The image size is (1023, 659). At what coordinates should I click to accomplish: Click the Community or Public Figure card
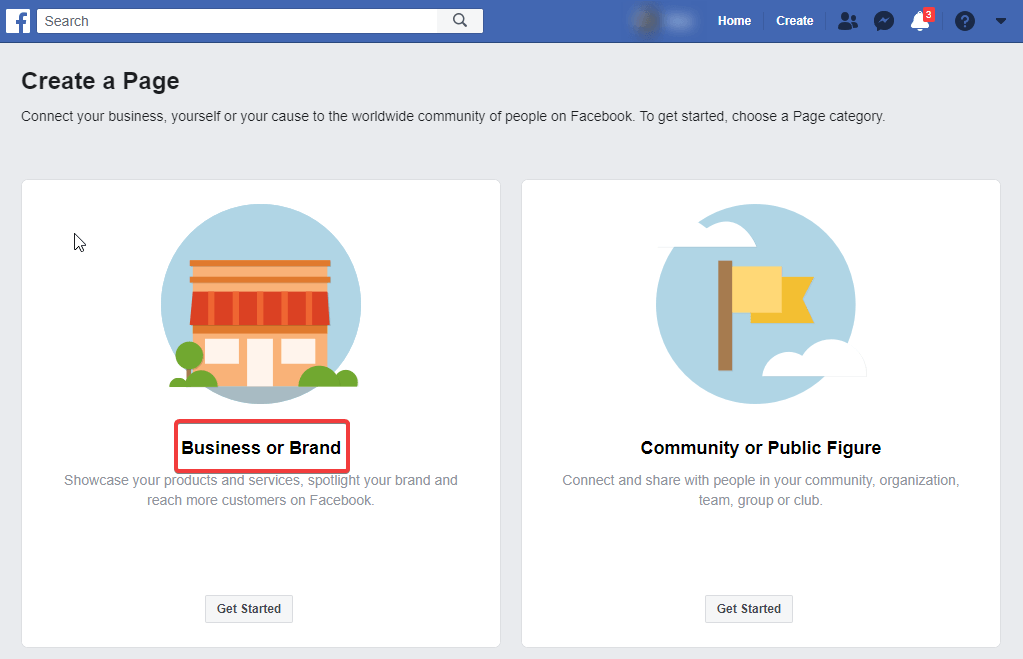pos(760,413)
